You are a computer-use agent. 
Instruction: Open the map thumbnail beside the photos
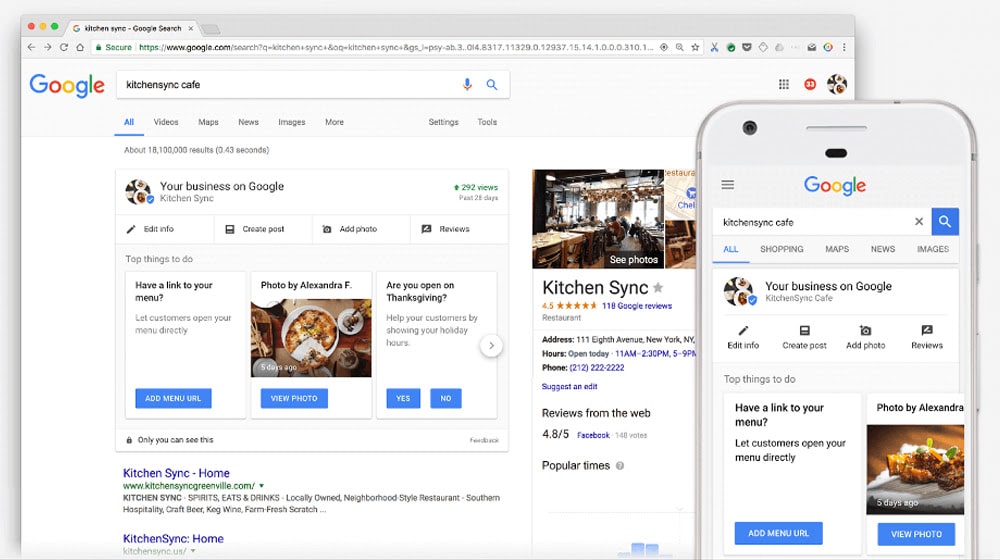point(680,195)
